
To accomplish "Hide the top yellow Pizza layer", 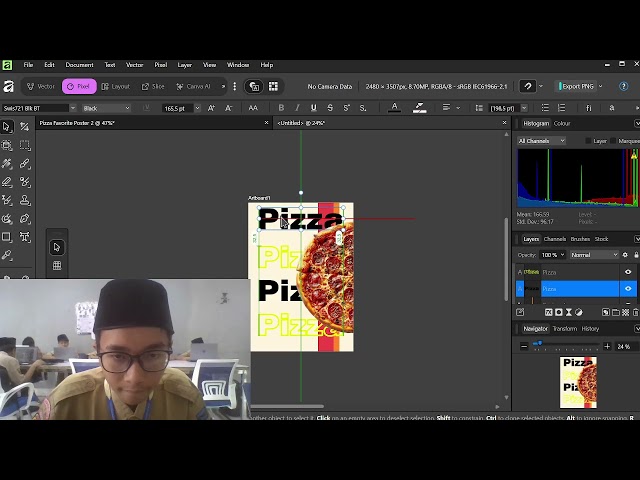I will coord(628,272).
